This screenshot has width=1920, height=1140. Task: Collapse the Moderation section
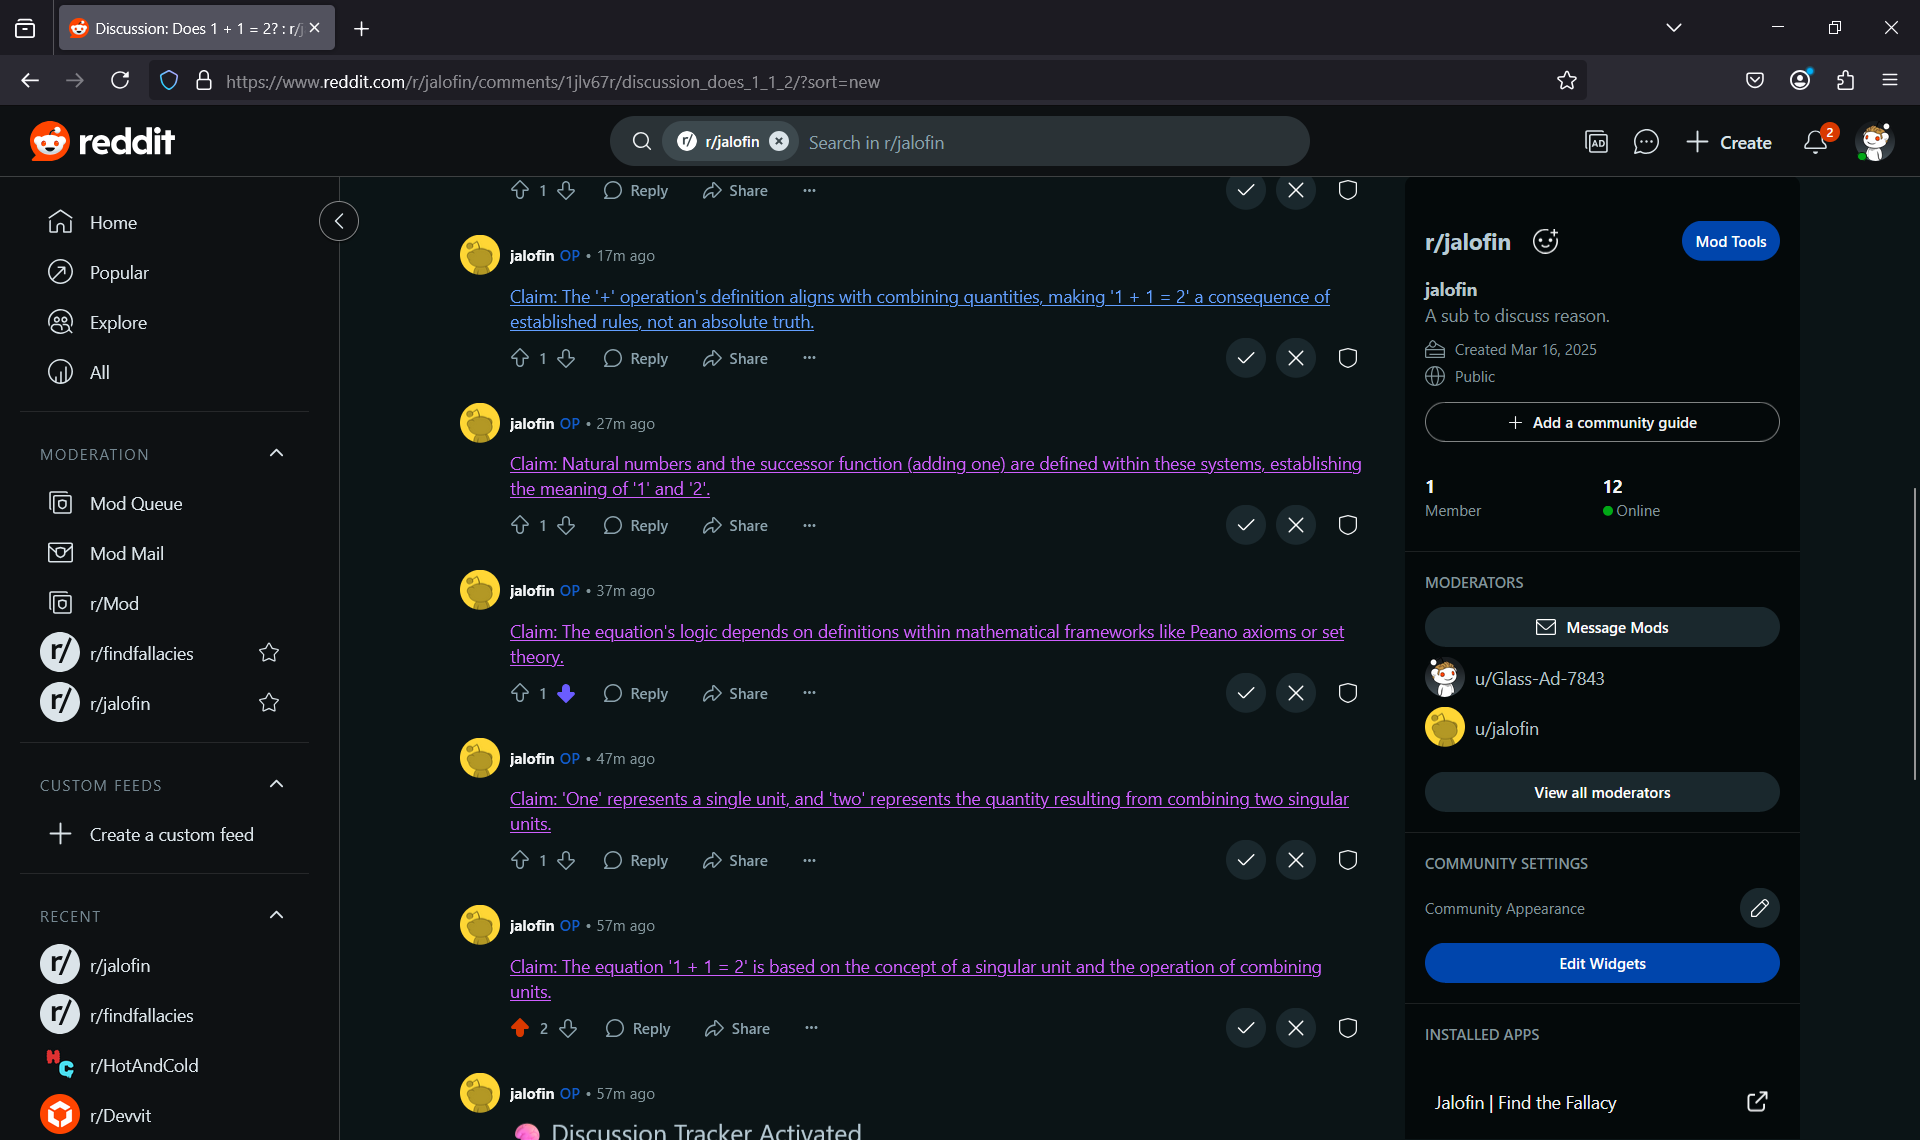pyautogui.click(x=277, y=454)
